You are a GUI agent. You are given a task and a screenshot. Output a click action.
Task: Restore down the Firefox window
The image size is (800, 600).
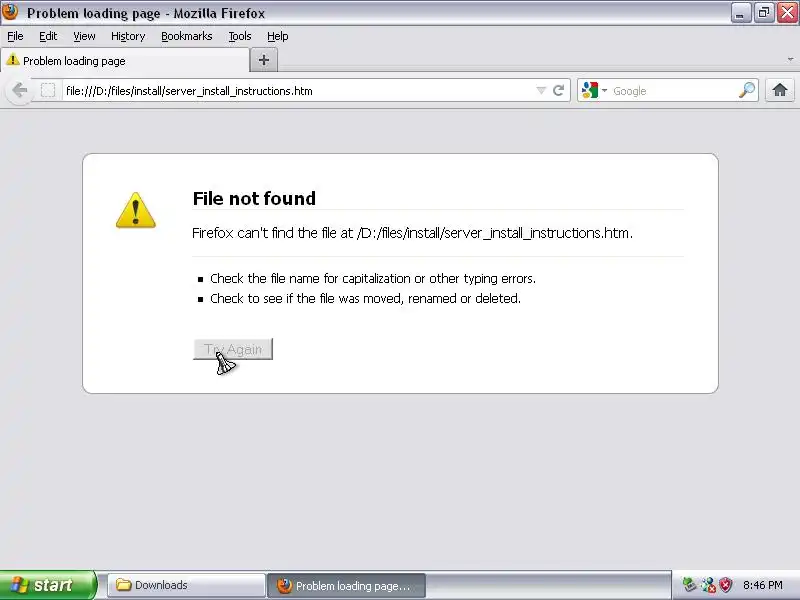[763, 13]
